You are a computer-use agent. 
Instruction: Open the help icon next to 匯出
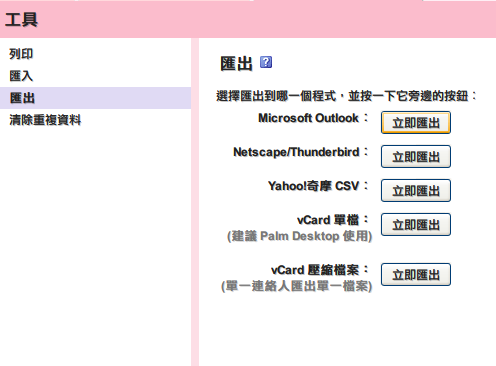266,62
